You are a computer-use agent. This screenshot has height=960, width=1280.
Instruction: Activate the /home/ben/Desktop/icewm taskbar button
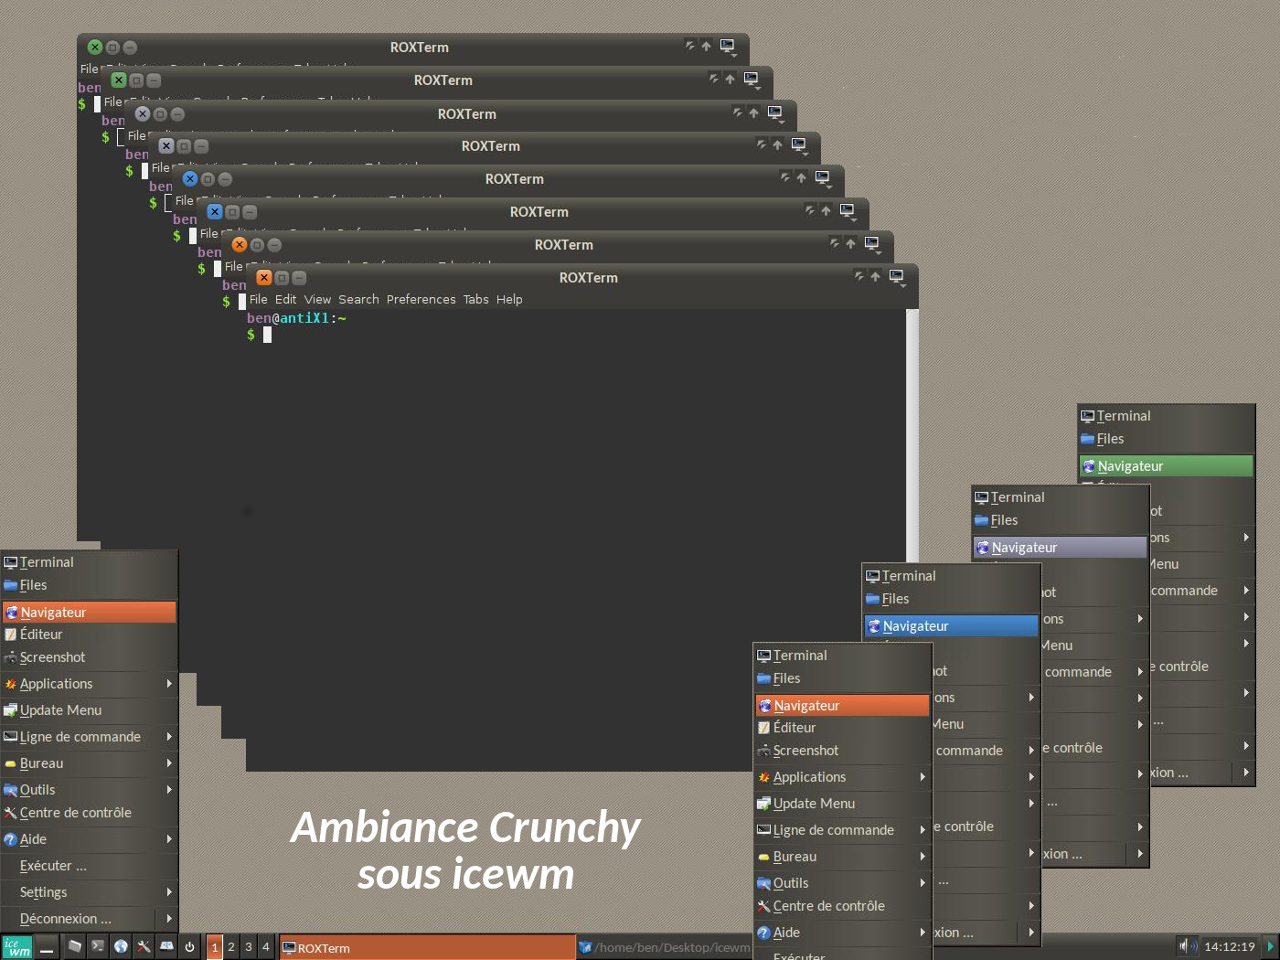point(664,947)
